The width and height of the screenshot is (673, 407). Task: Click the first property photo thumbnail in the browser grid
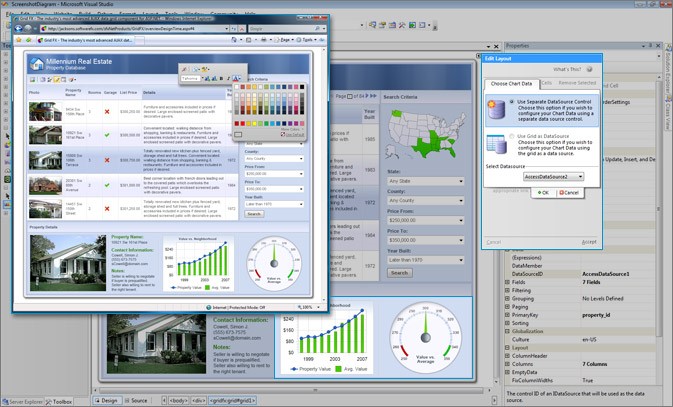coord(45,112)
